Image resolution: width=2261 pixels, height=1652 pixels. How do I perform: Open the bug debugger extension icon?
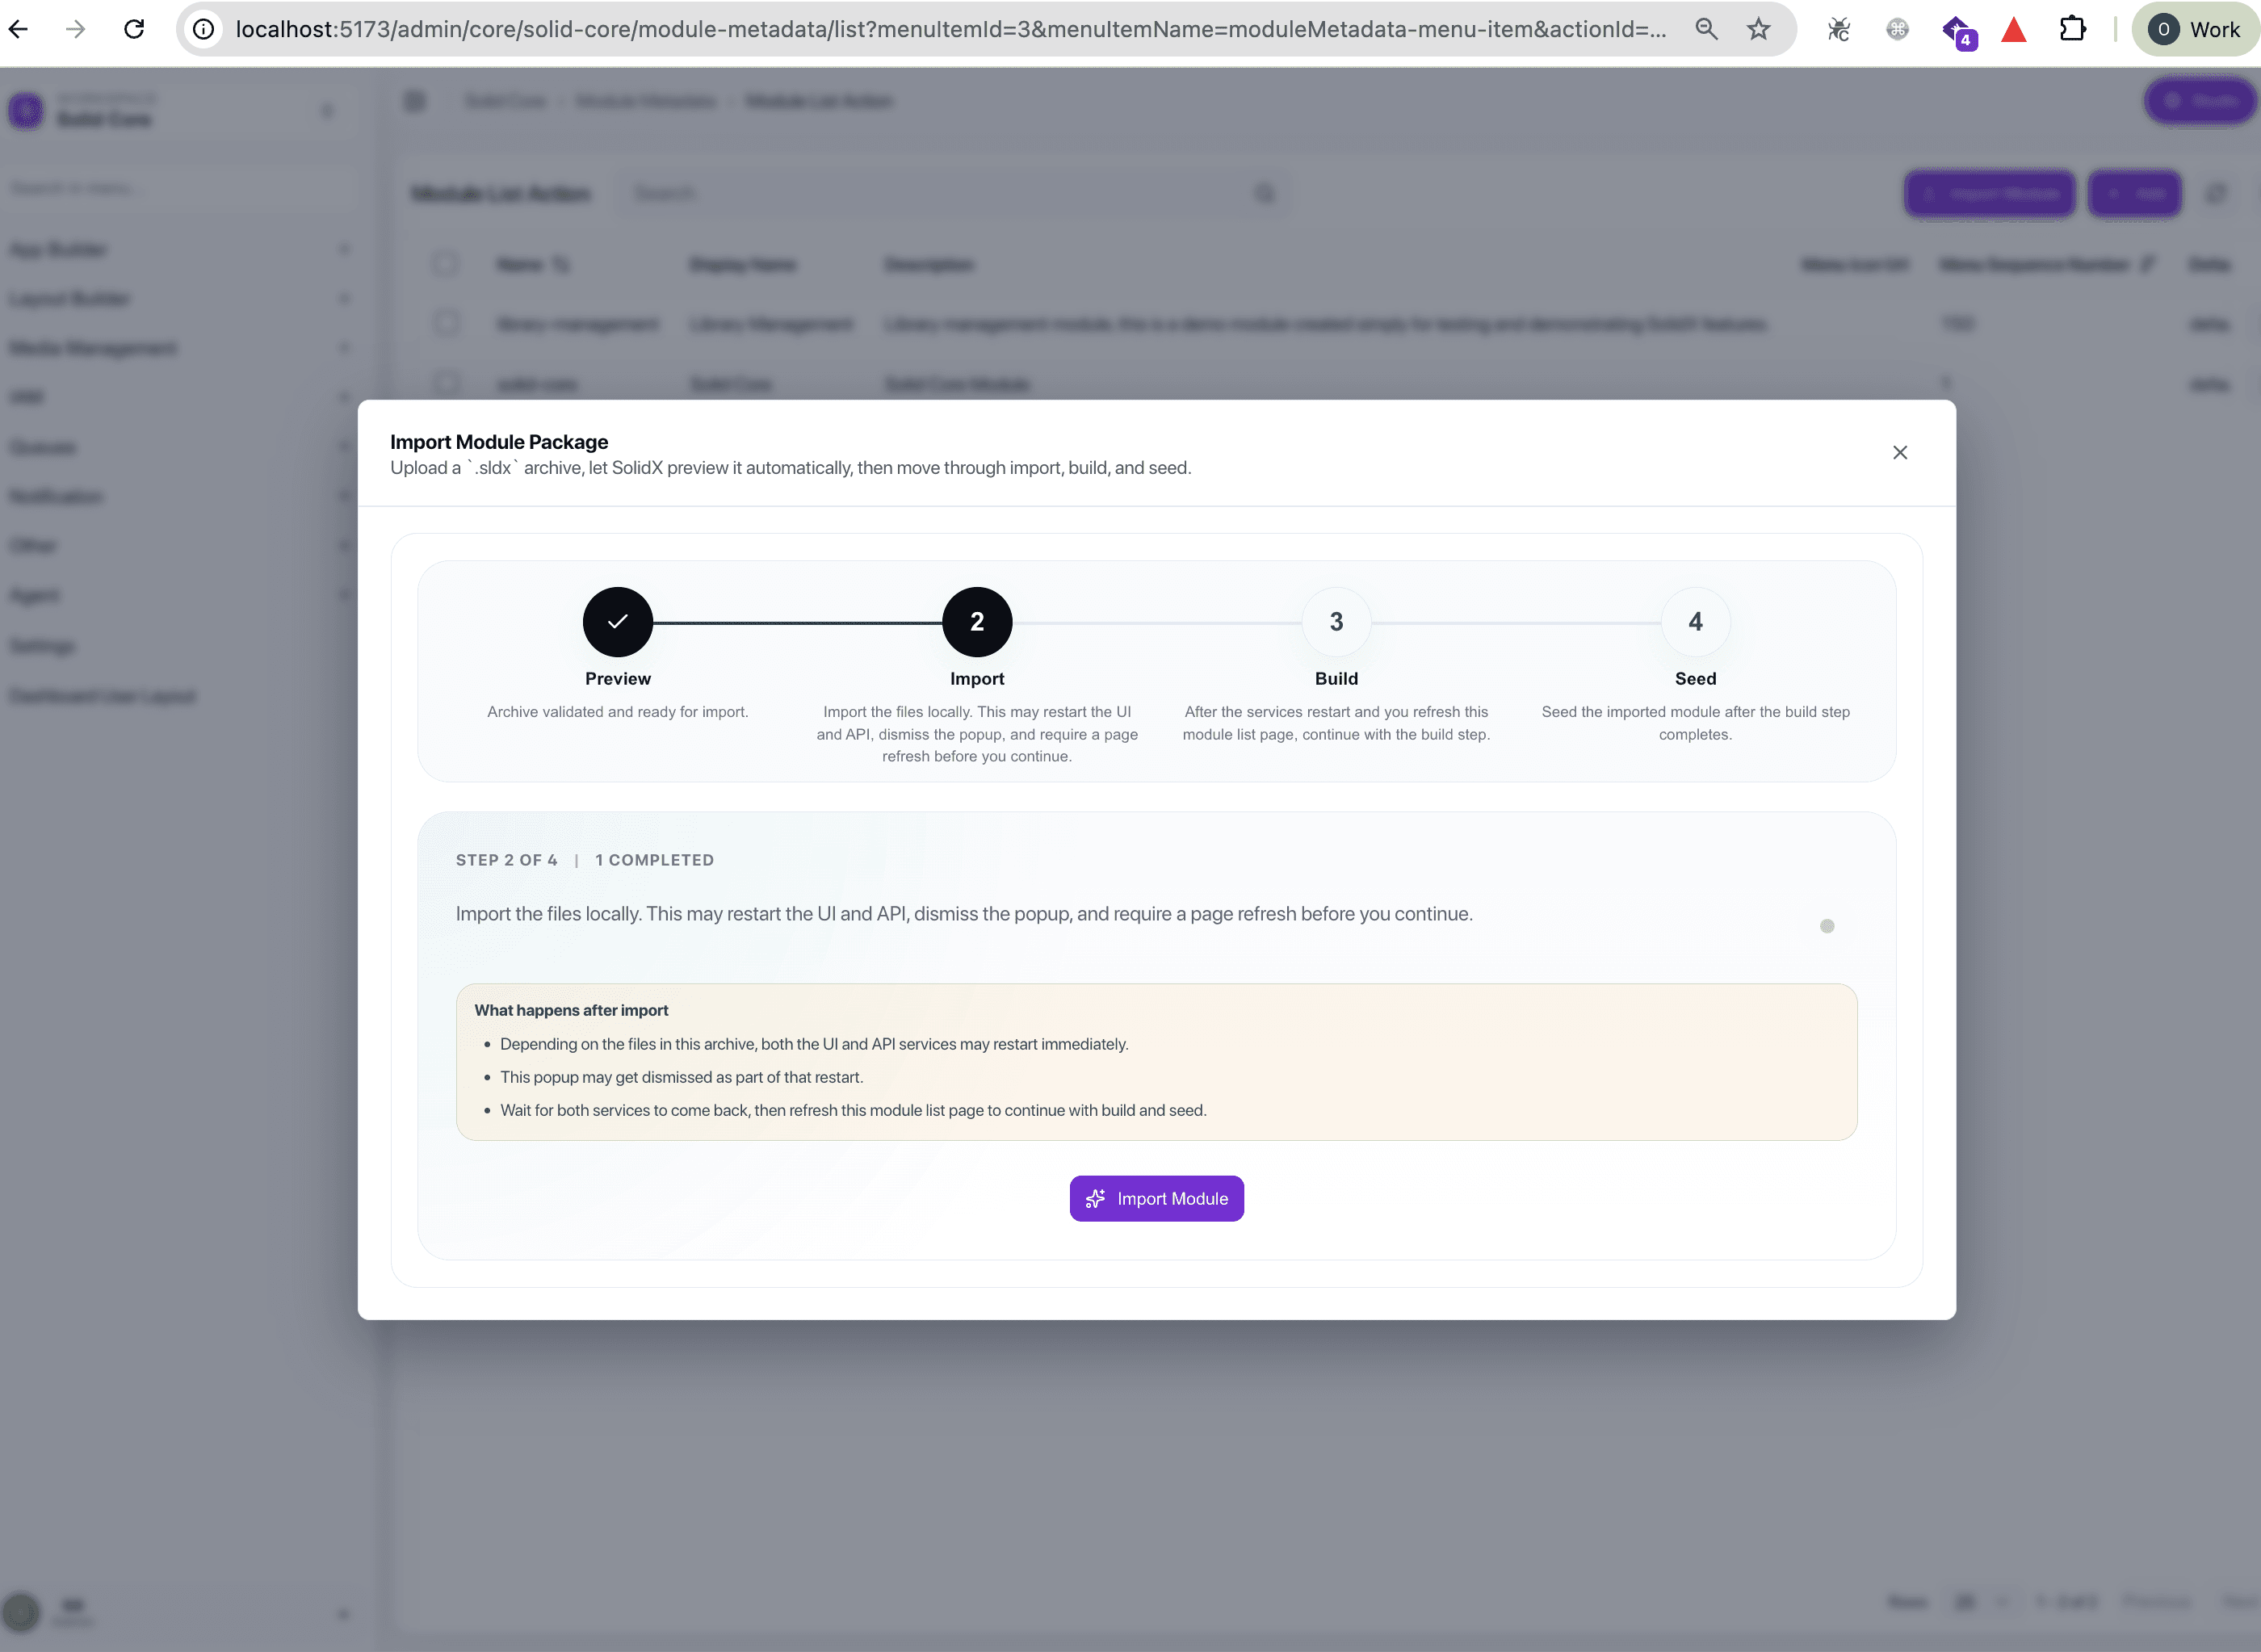pos(1838,30)
